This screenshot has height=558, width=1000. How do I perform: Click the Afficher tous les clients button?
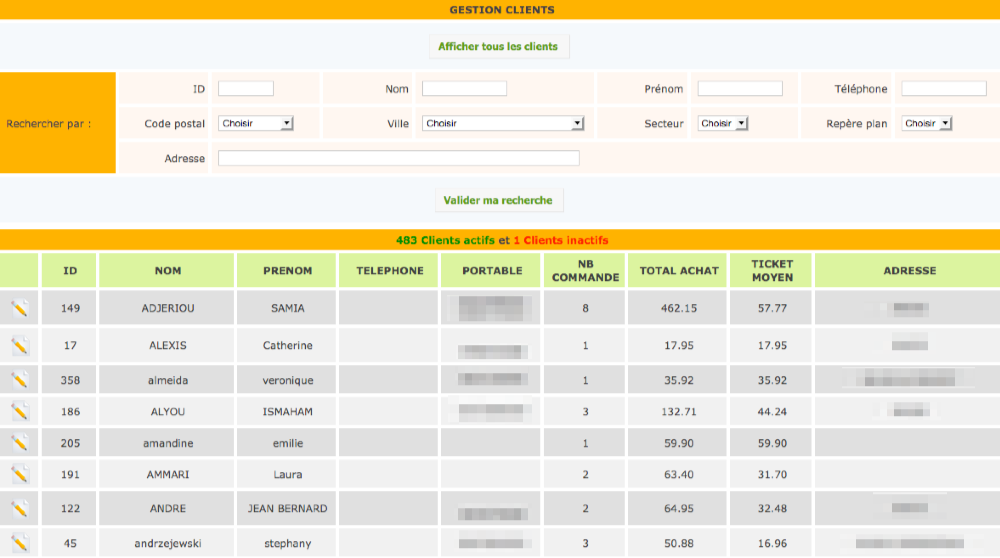point(498,47)
